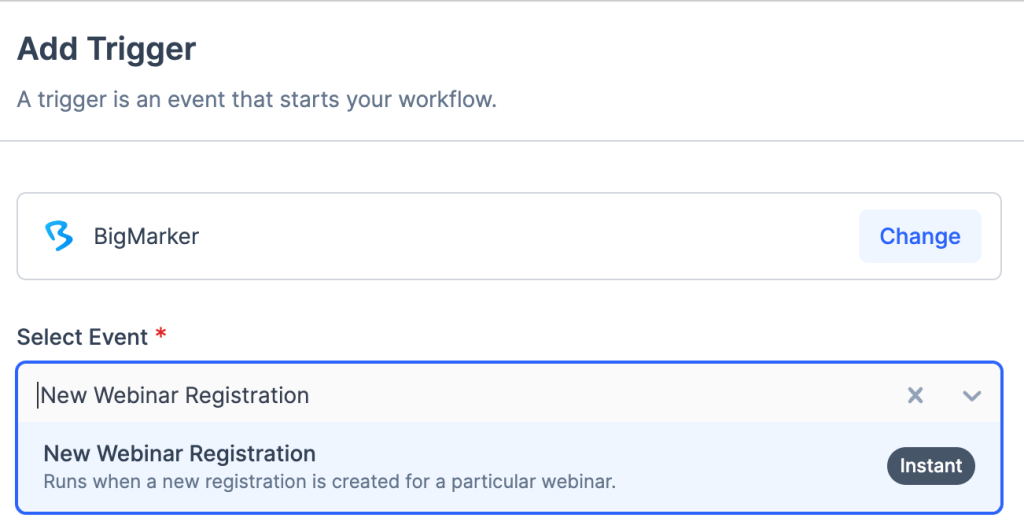Clear the selected event with X icon
Viewport: 1024px width, 529px height.
coord(915,395)
